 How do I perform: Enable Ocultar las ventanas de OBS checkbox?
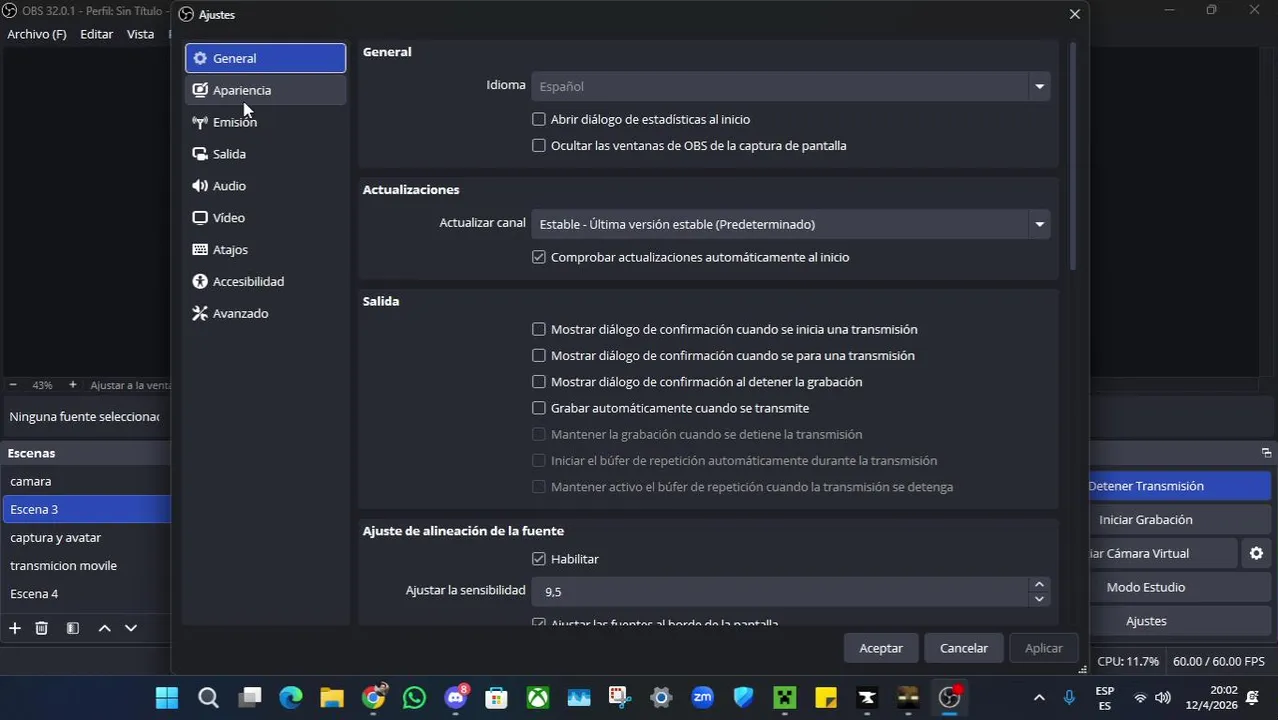point(539,145)
